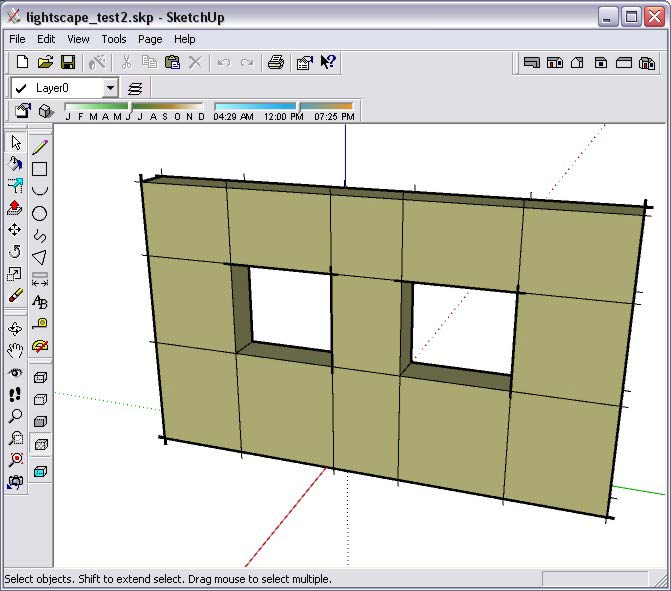The image size is (671, 591).
Task: Select the Arc drawing tool
Action: [40, 191]
